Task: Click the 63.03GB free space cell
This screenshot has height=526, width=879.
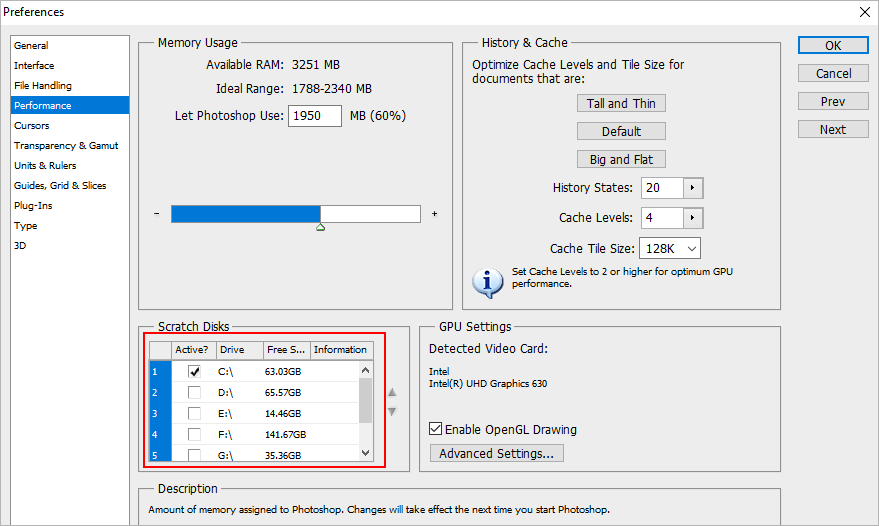Action: click(x=283, y=371)
